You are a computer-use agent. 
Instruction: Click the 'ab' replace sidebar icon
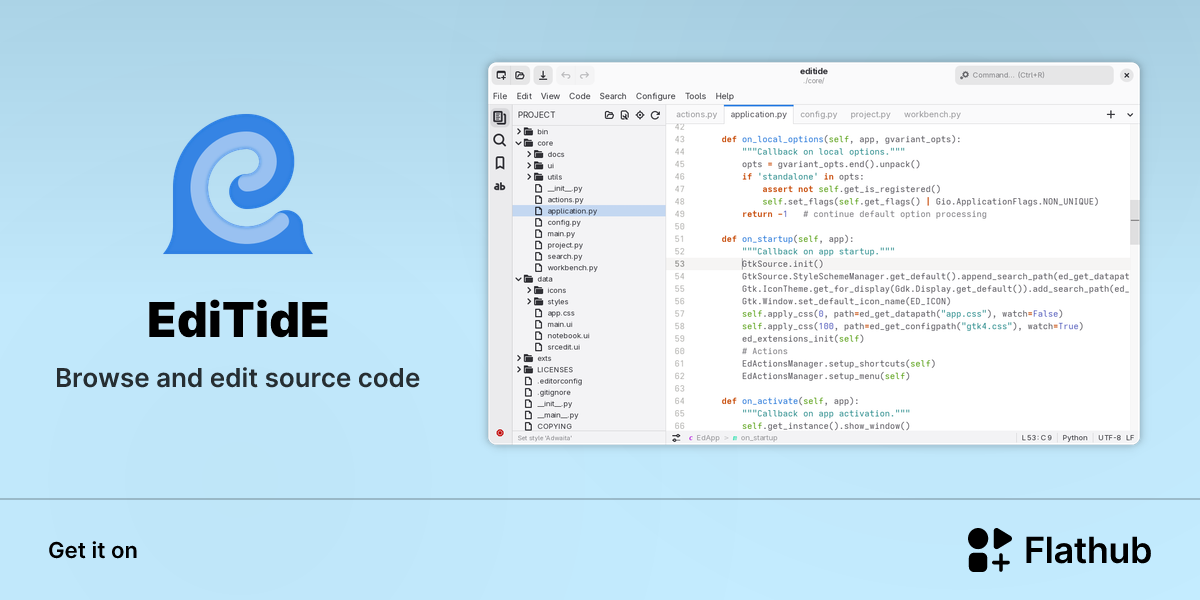(500, 186)
